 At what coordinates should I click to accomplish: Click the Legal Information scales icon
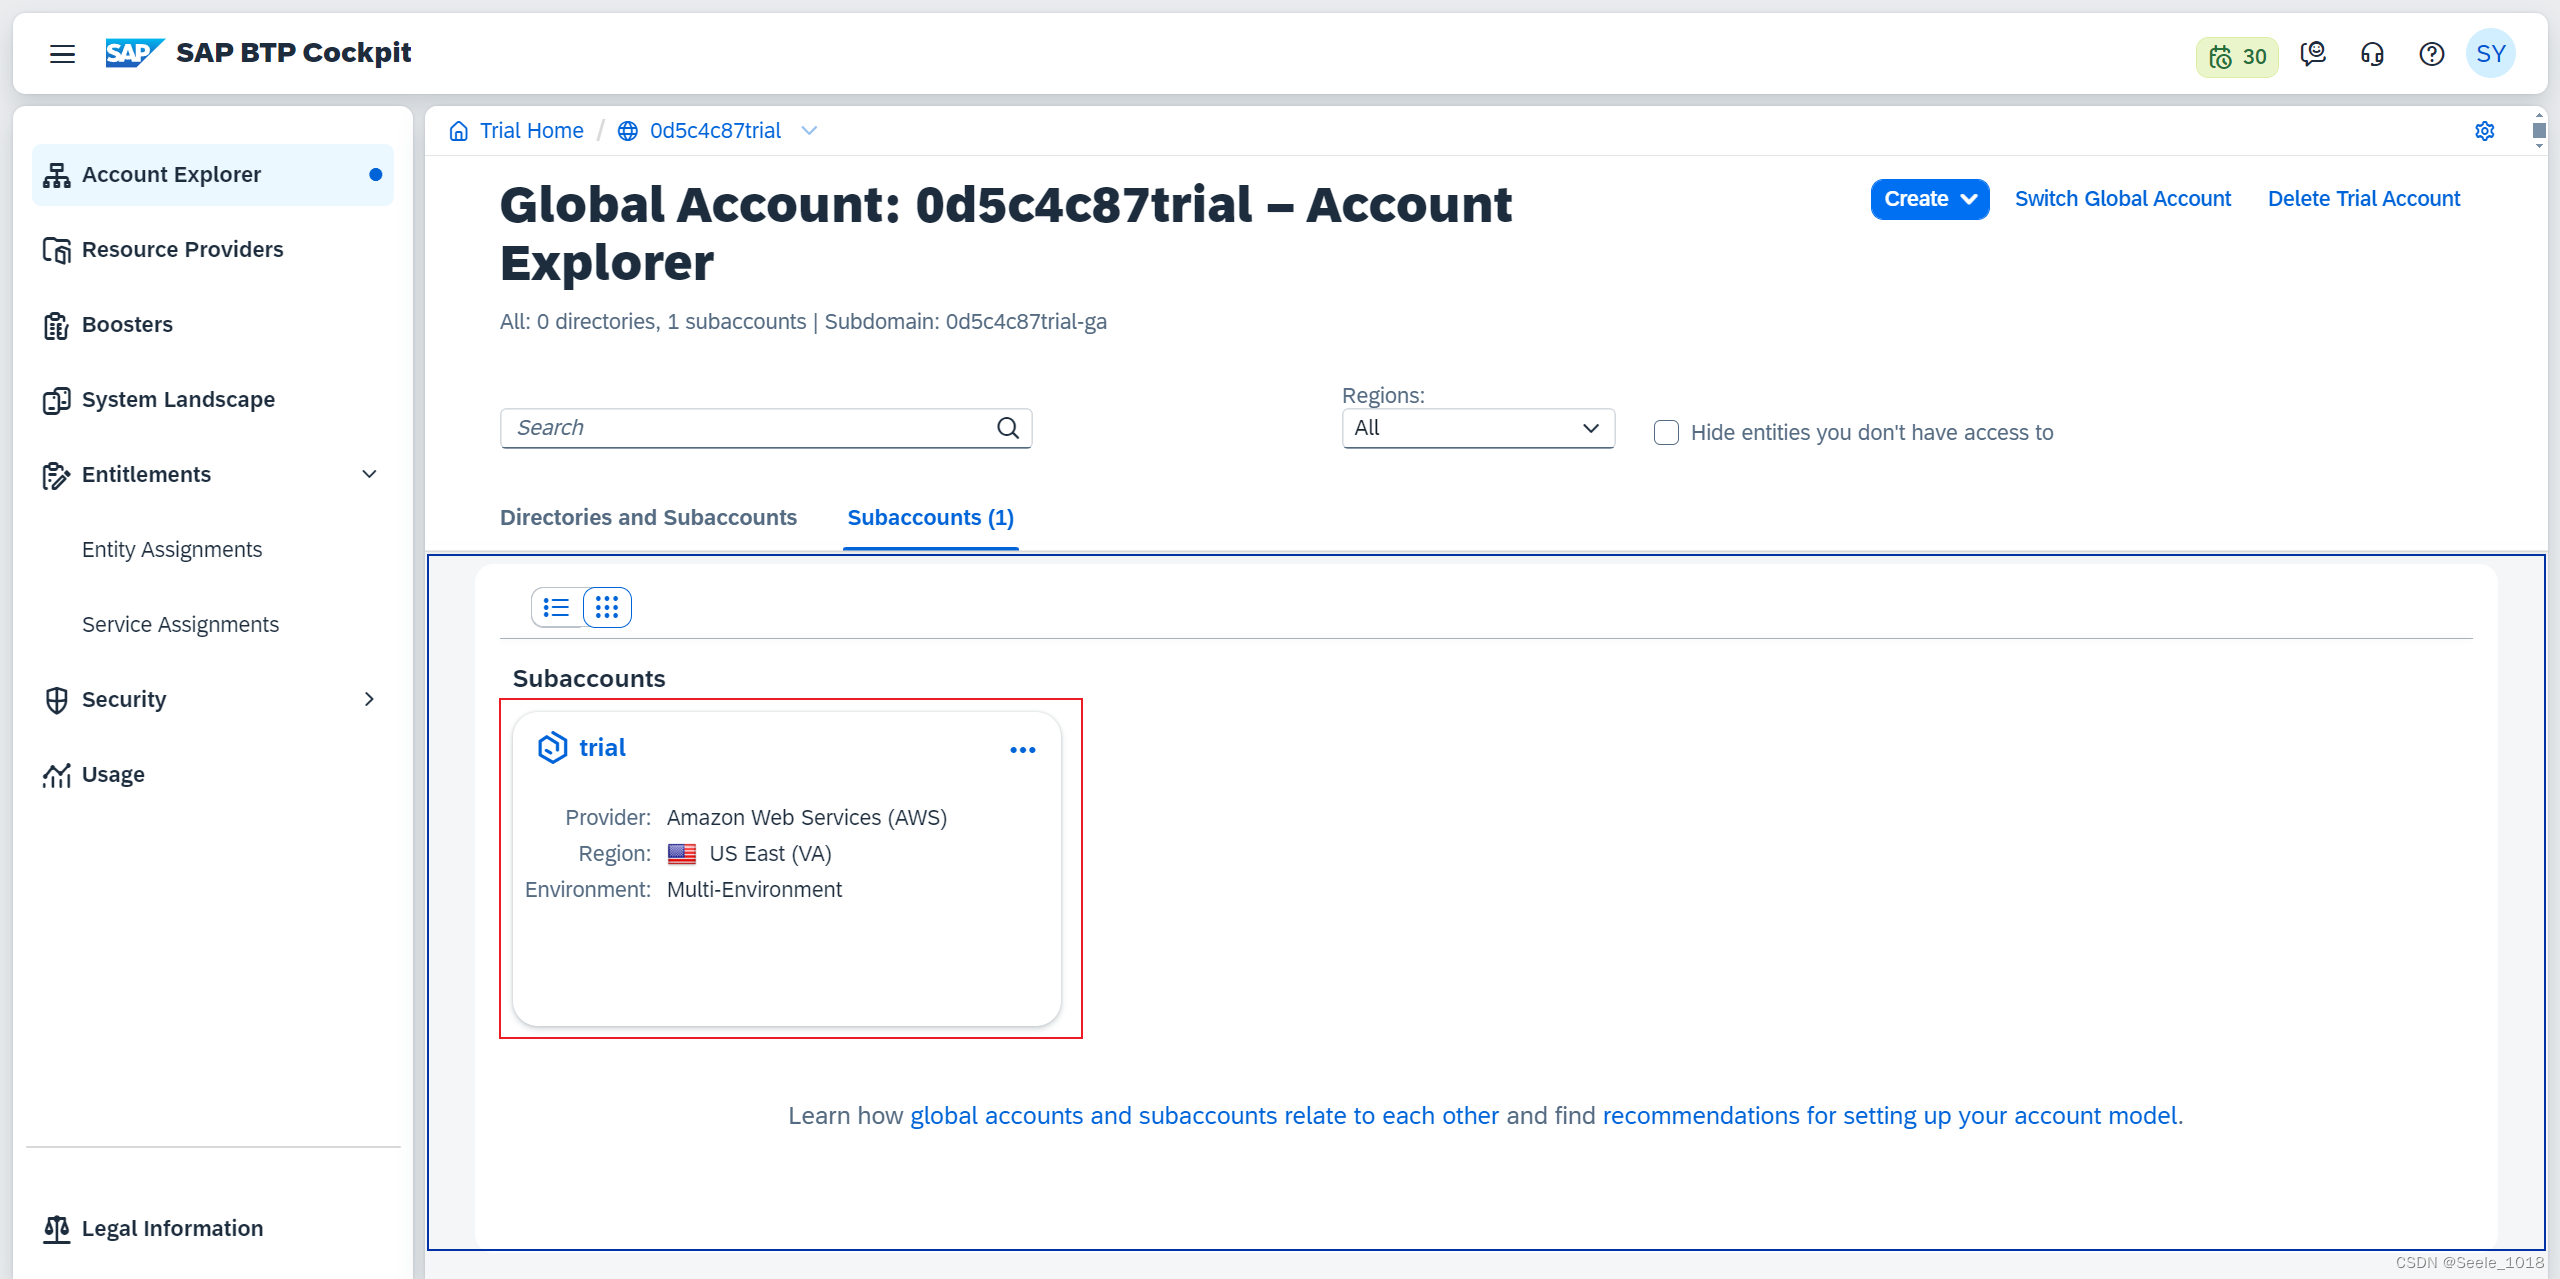tap(57, 1229)
